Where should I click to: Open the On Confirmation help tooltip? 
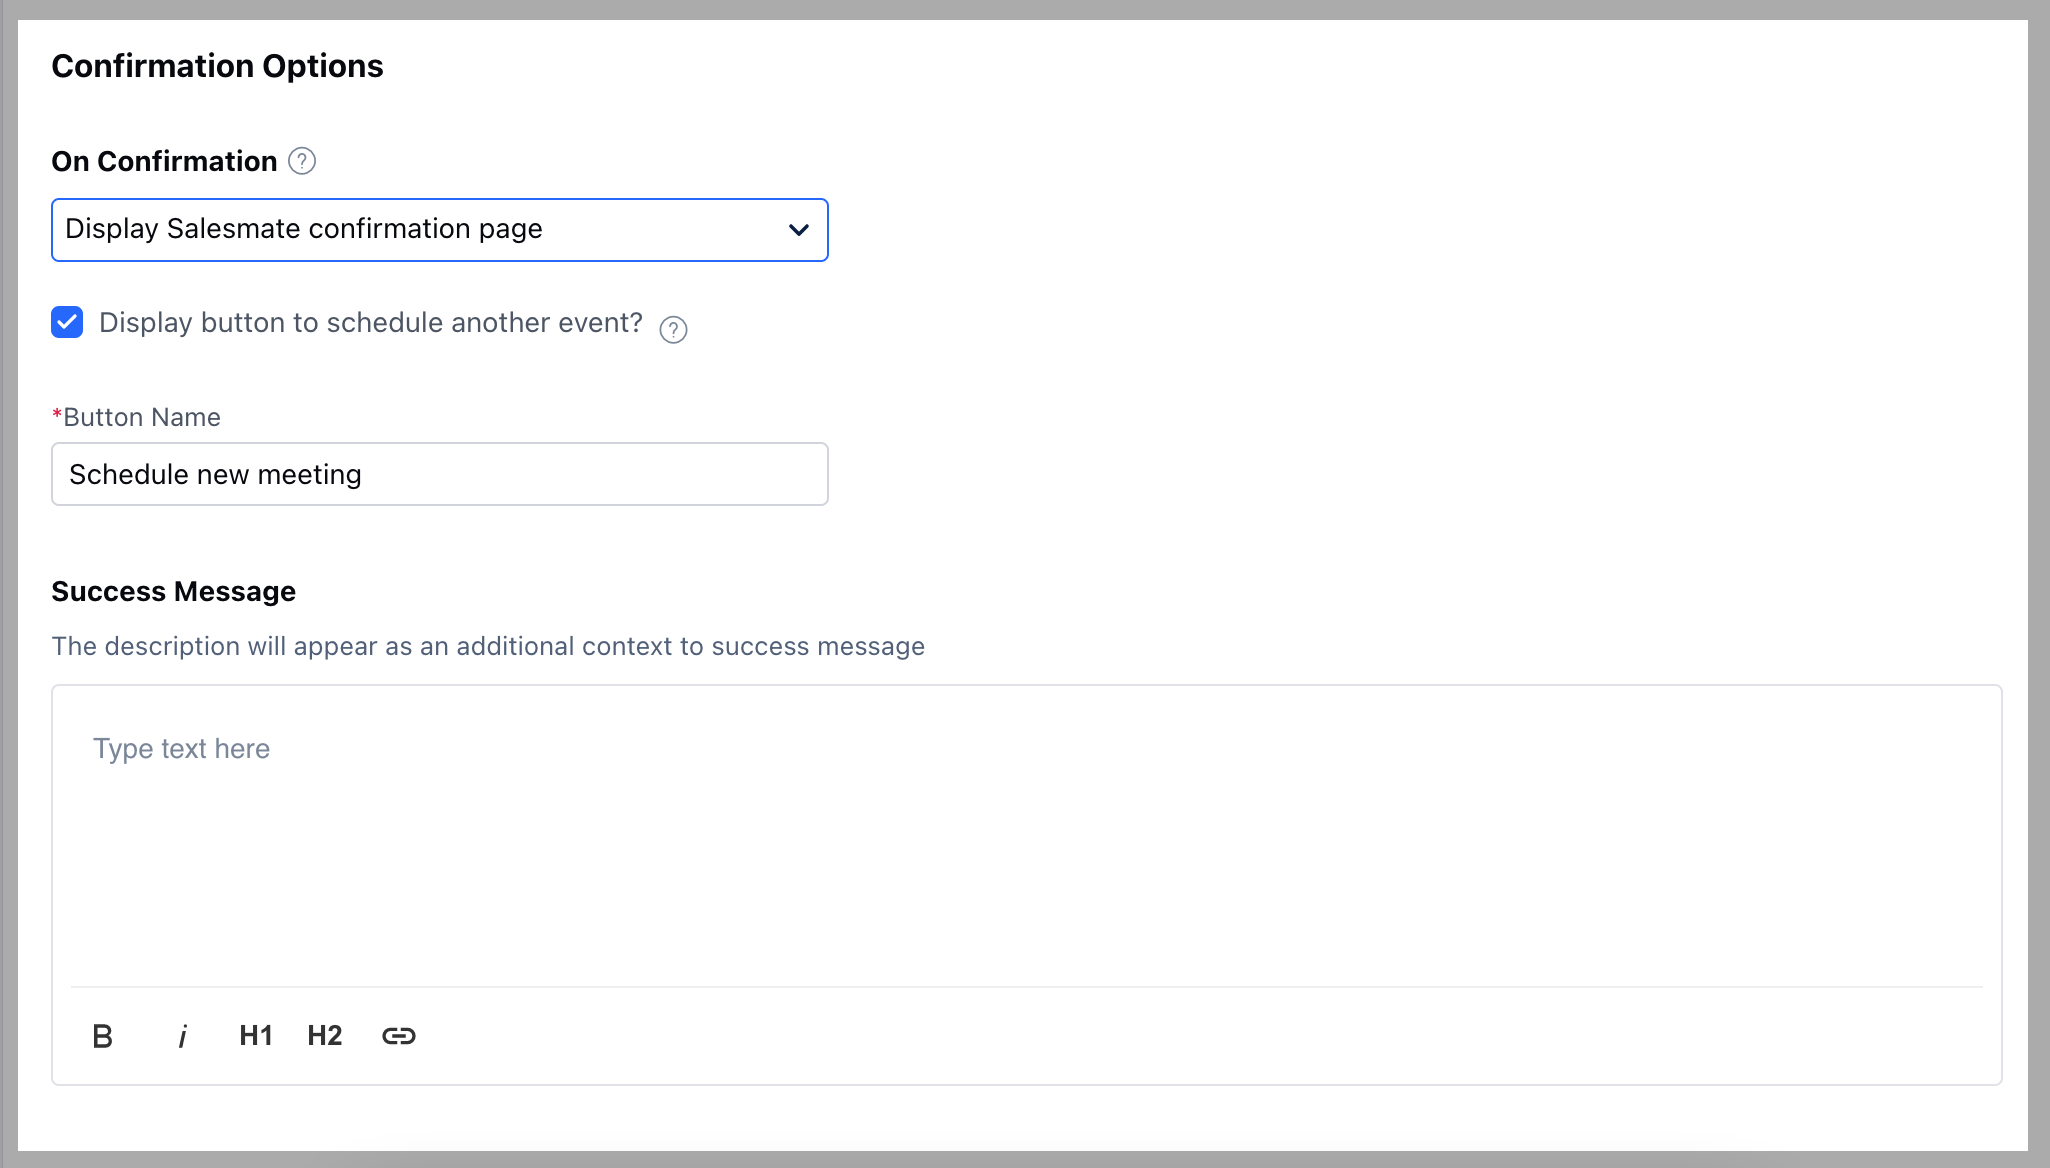click(302, 160)
